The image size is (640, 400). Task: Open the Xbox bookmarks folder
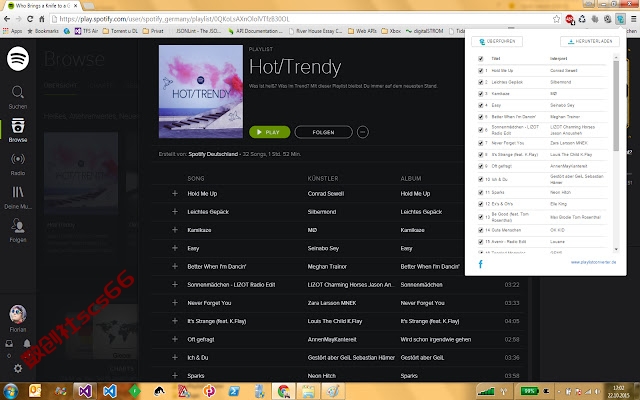(391, 31)
